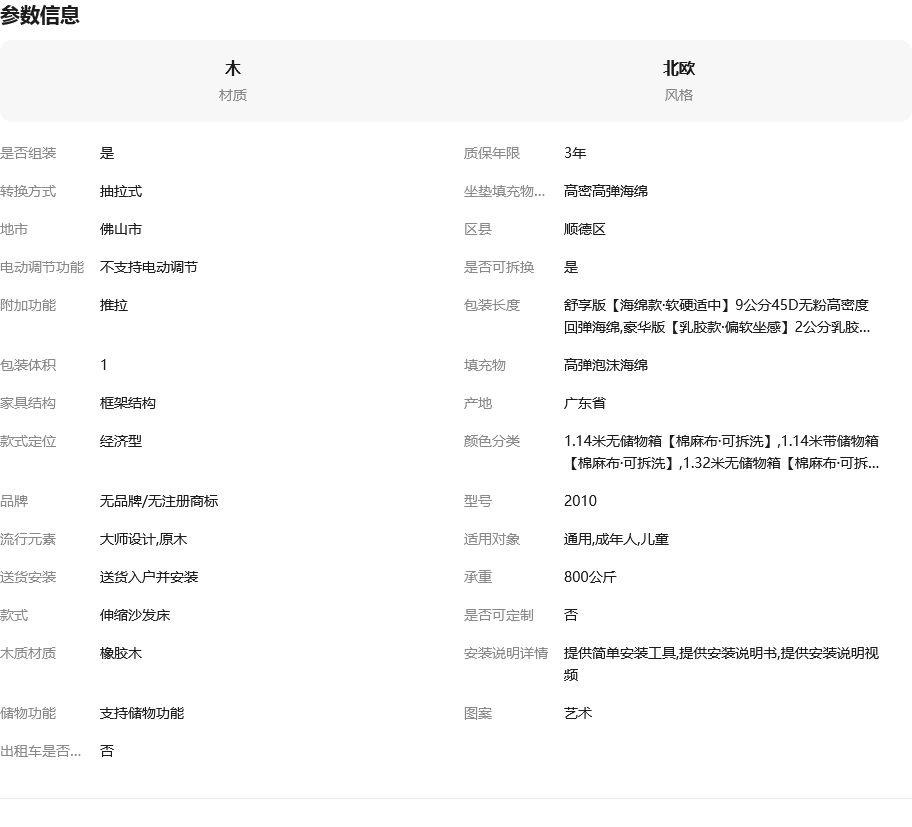The image size is (912, 827).
Task: Select the 木 材质 highlight card
Action: coord(233,81)
